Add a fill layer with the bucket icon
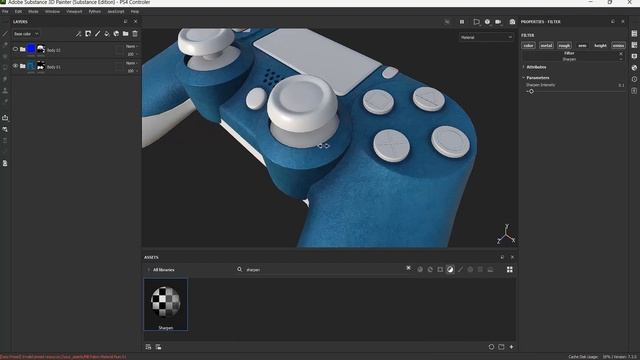Viewport: 640px width, 360px height. click(x=107, y=34)
